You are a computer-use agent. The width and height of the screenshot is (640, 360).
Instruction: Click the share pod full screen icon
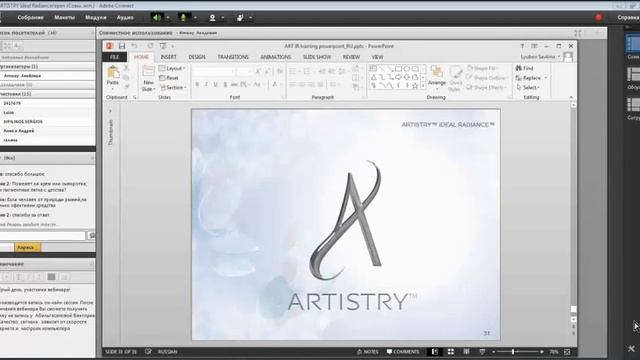[578, 33]
